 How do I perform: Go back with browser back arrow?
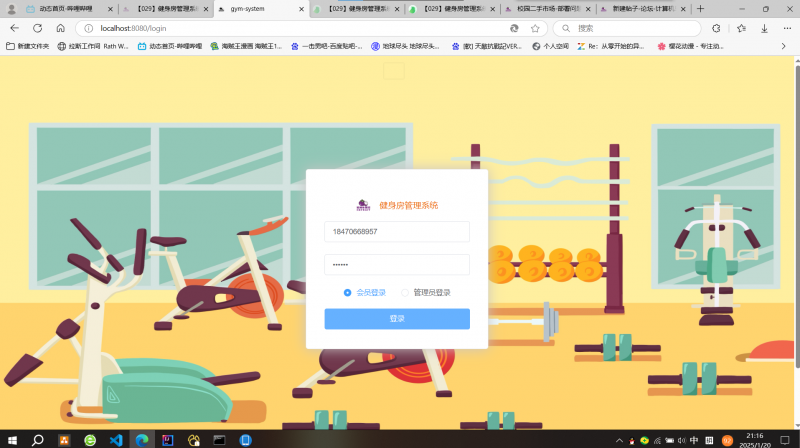[14, 28]
